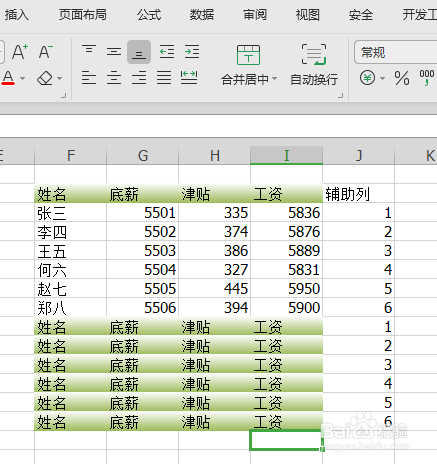
Task: Select column G header
Action: coord(143,155)
